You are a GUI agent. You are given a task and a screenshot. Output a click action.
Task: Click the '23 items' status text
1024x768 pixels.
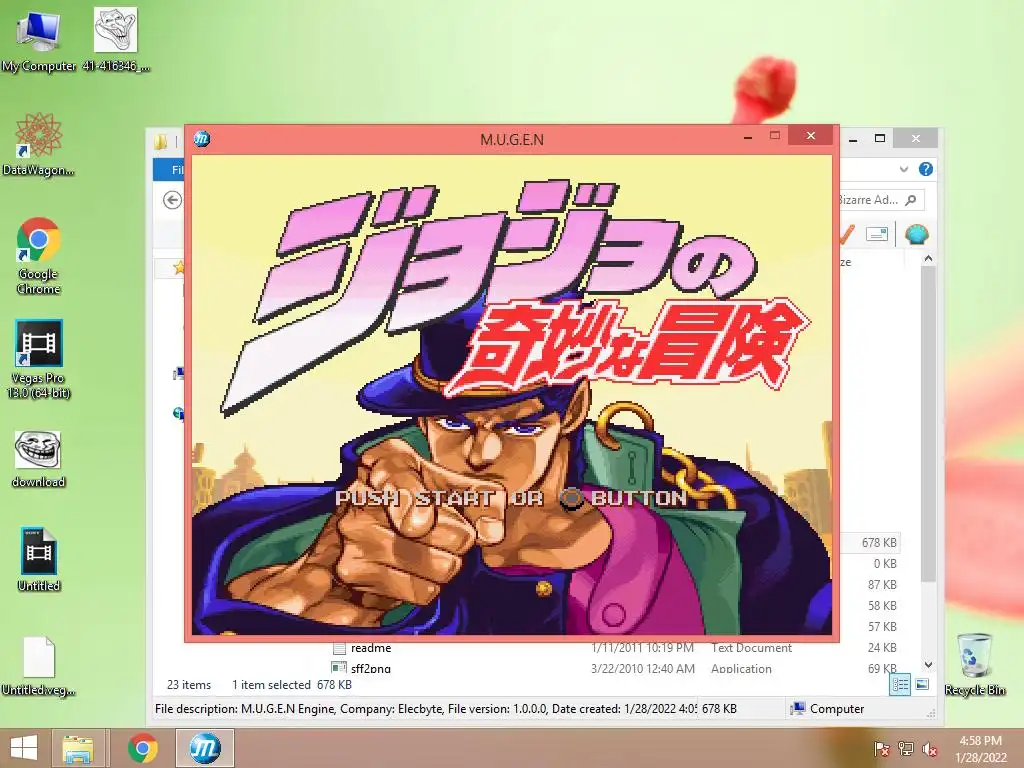click(x=189, y=684)
